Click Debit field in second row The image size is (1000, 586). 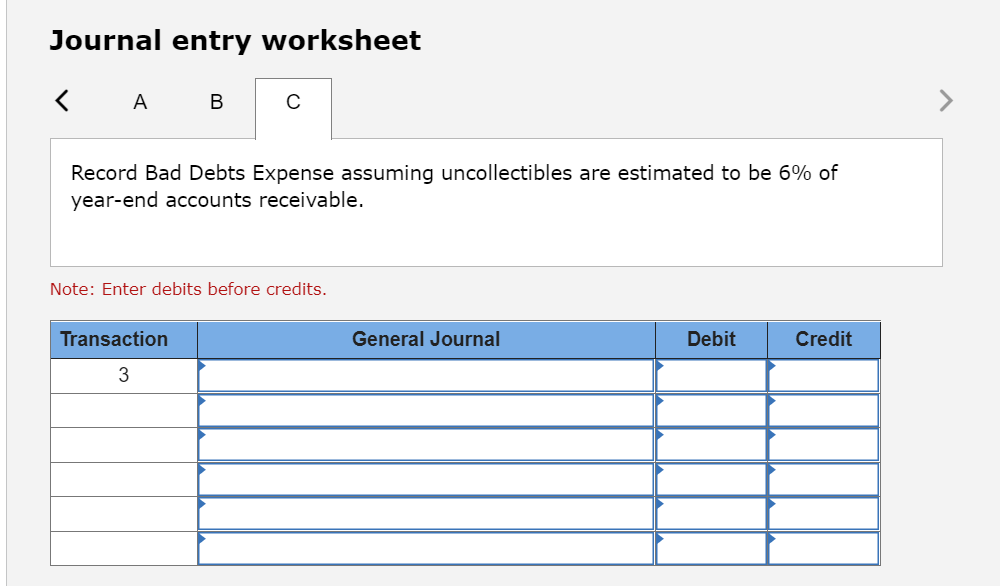pyautogui.click(x=711, y=411)
